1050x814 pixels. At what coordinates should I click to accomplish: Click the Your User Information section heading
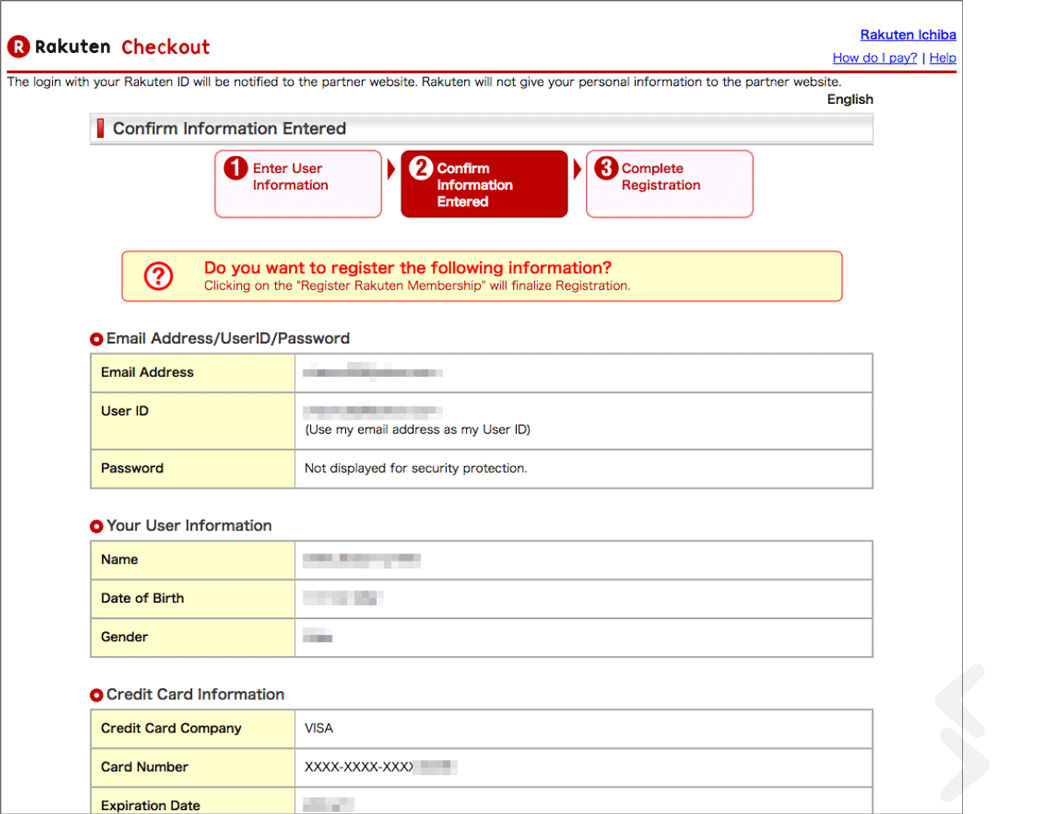pyautogui.click(x=189, y=525)
